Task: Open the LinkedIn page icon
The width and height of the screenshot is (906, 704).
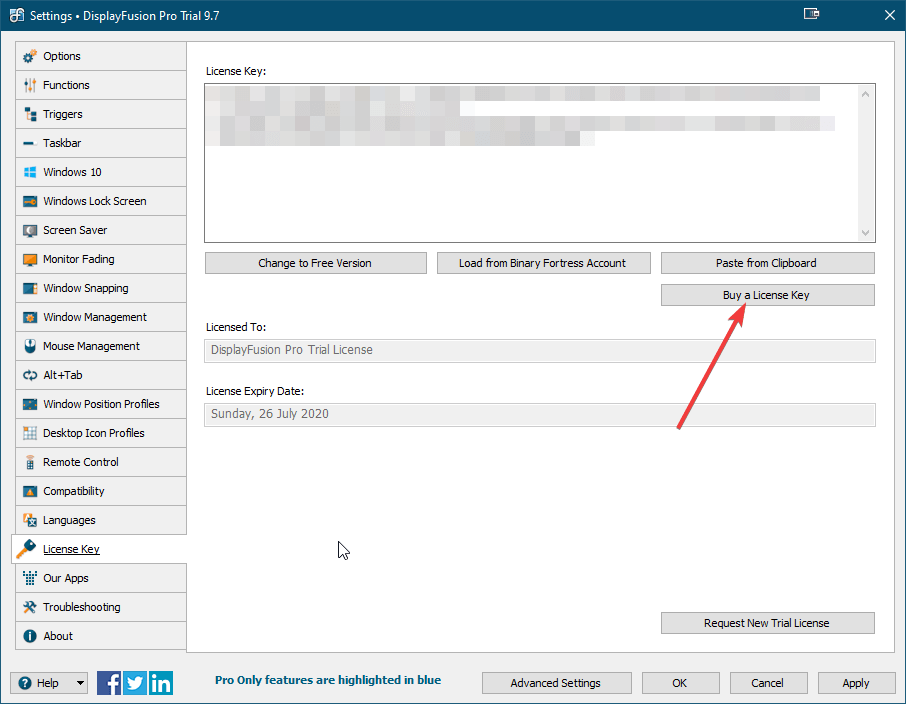Action: point(161,683)
